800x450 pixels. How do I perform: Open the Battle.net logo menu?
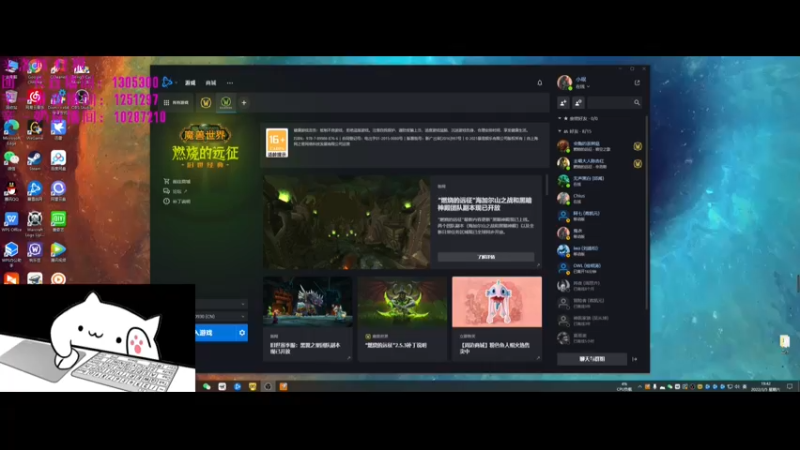pyautogui.click(x=168, y=82)
